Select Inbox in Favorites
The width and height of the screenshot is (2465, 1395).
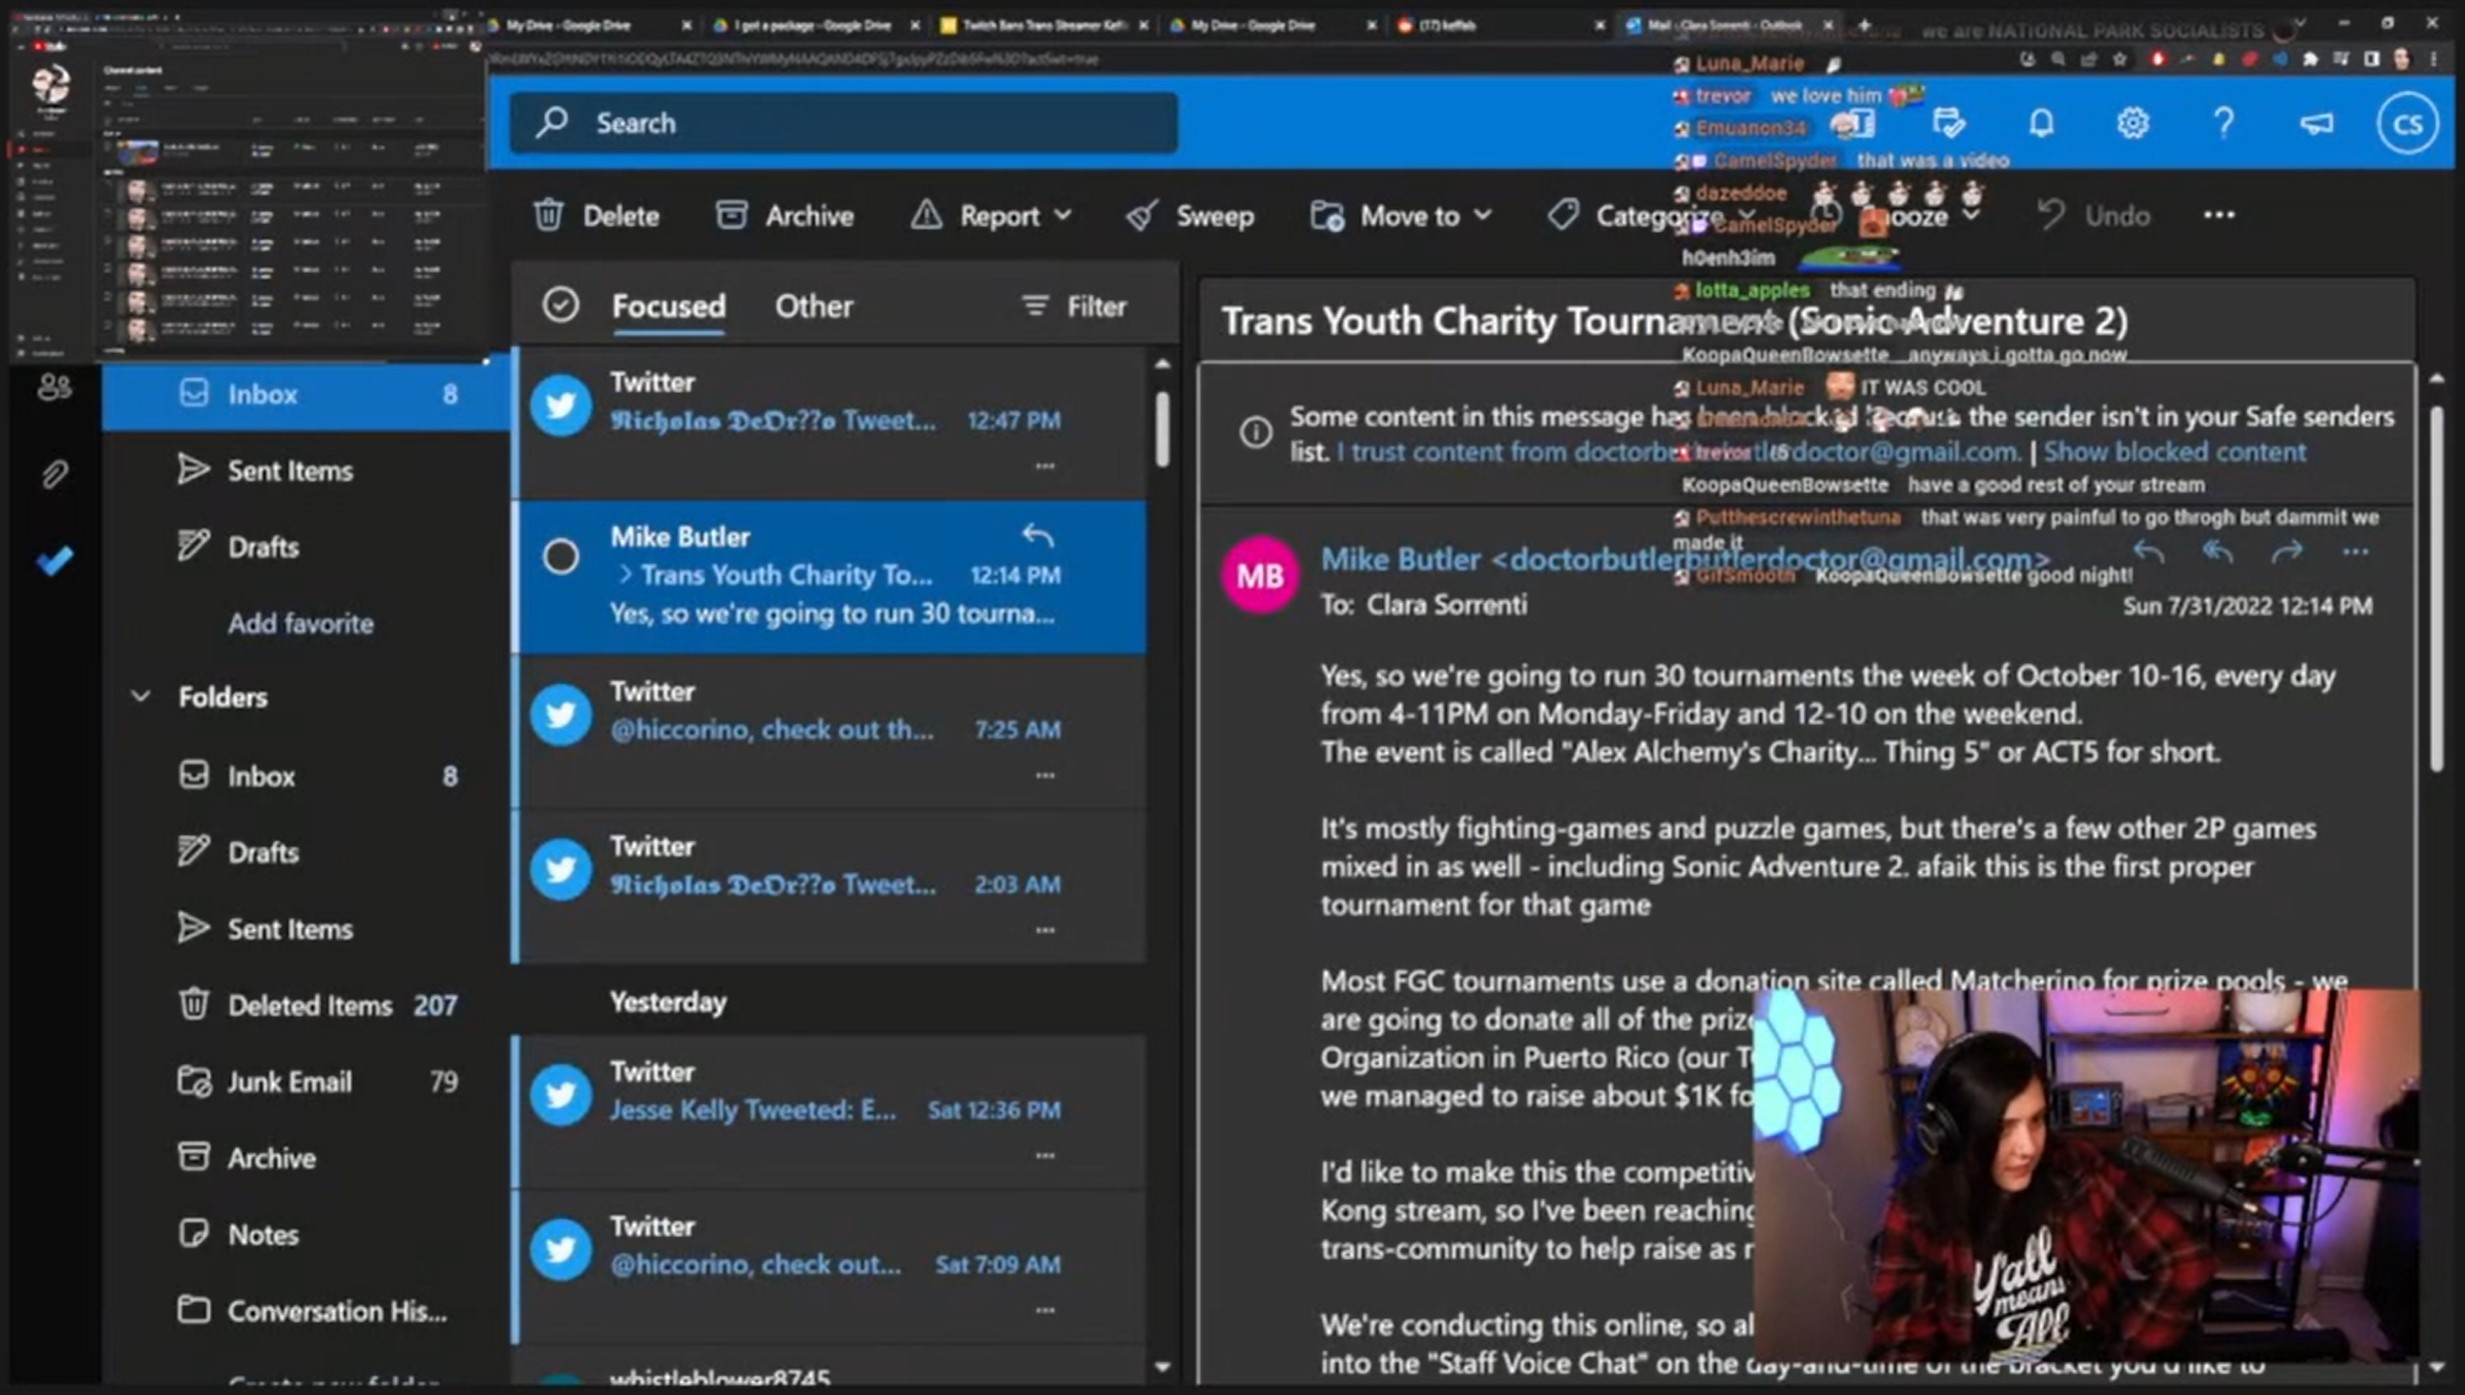pos(305,394)
